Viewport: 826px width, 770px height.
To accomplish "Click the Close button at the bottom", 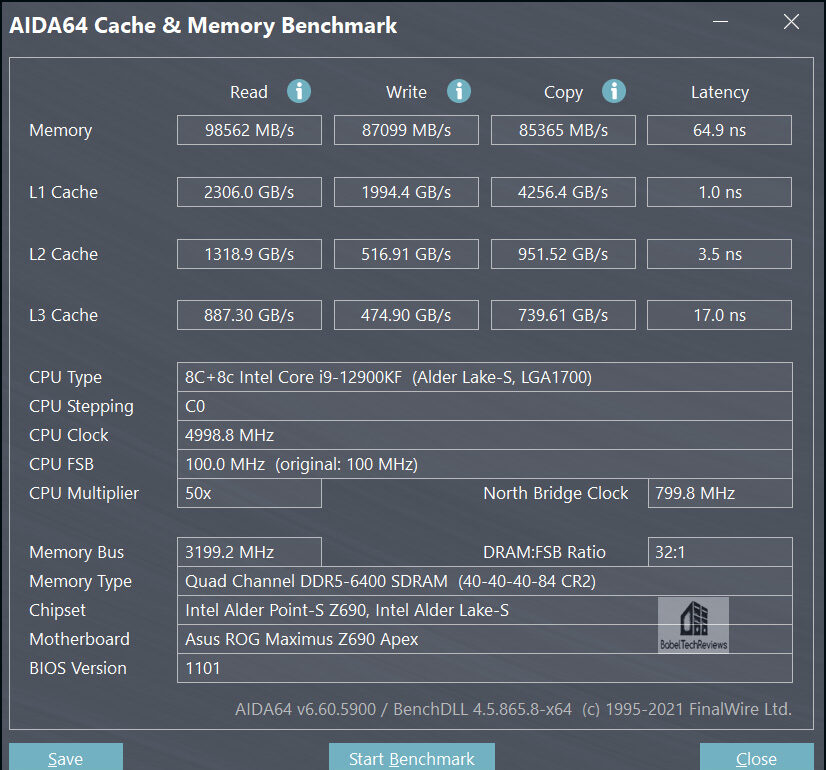I will coord(756,757).
